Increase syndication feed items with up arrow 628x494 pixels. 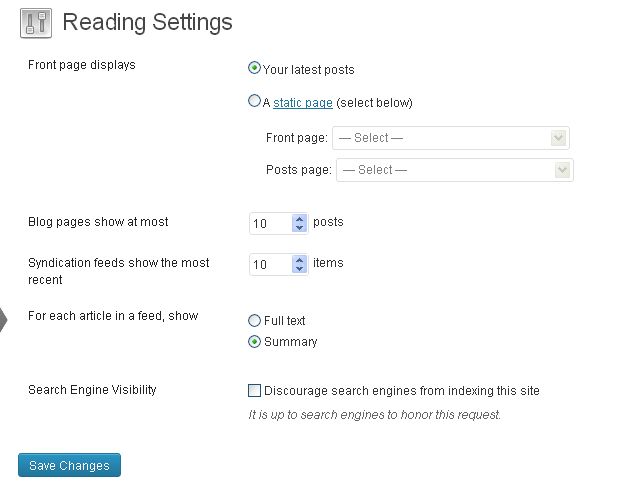299,260
